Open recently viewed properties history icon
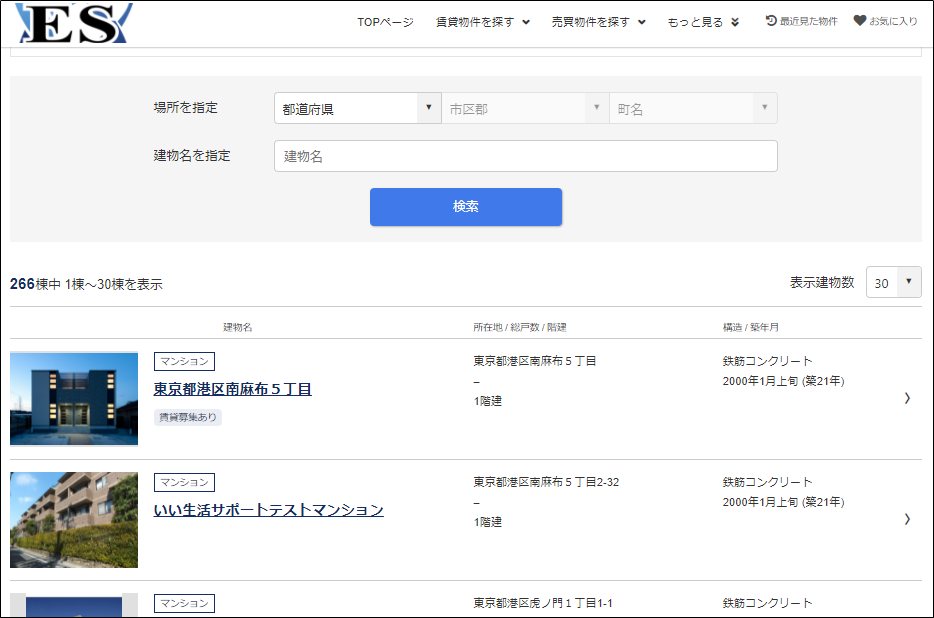The image size is (934, 618). (x=771, y=21)
